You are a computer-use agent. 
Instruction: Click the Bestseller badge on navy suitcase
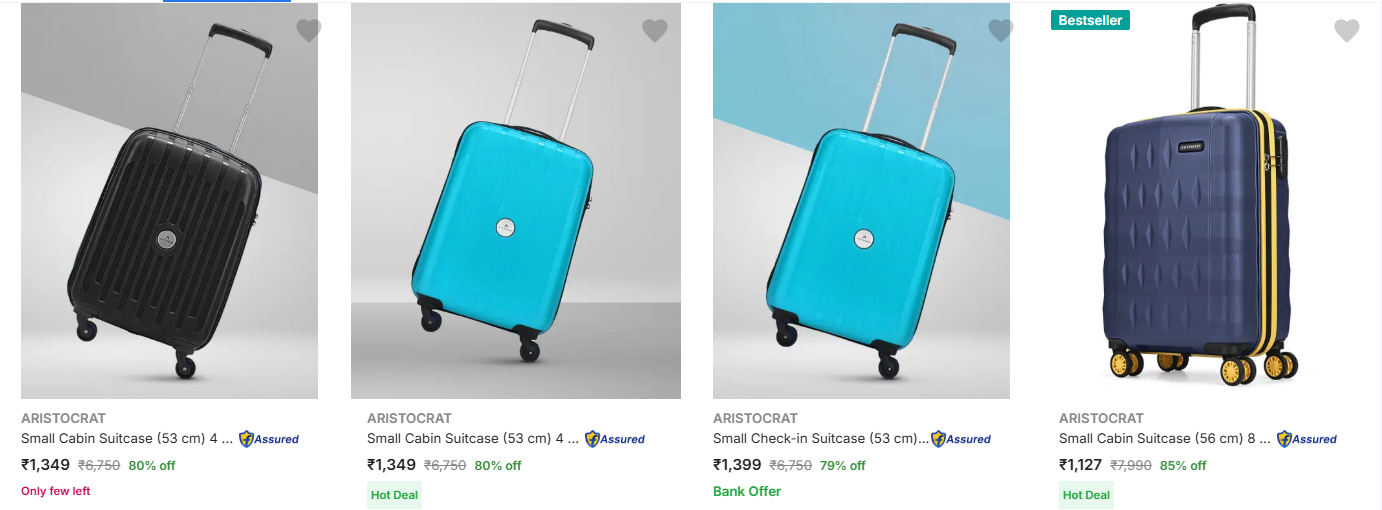point(1090,20)
